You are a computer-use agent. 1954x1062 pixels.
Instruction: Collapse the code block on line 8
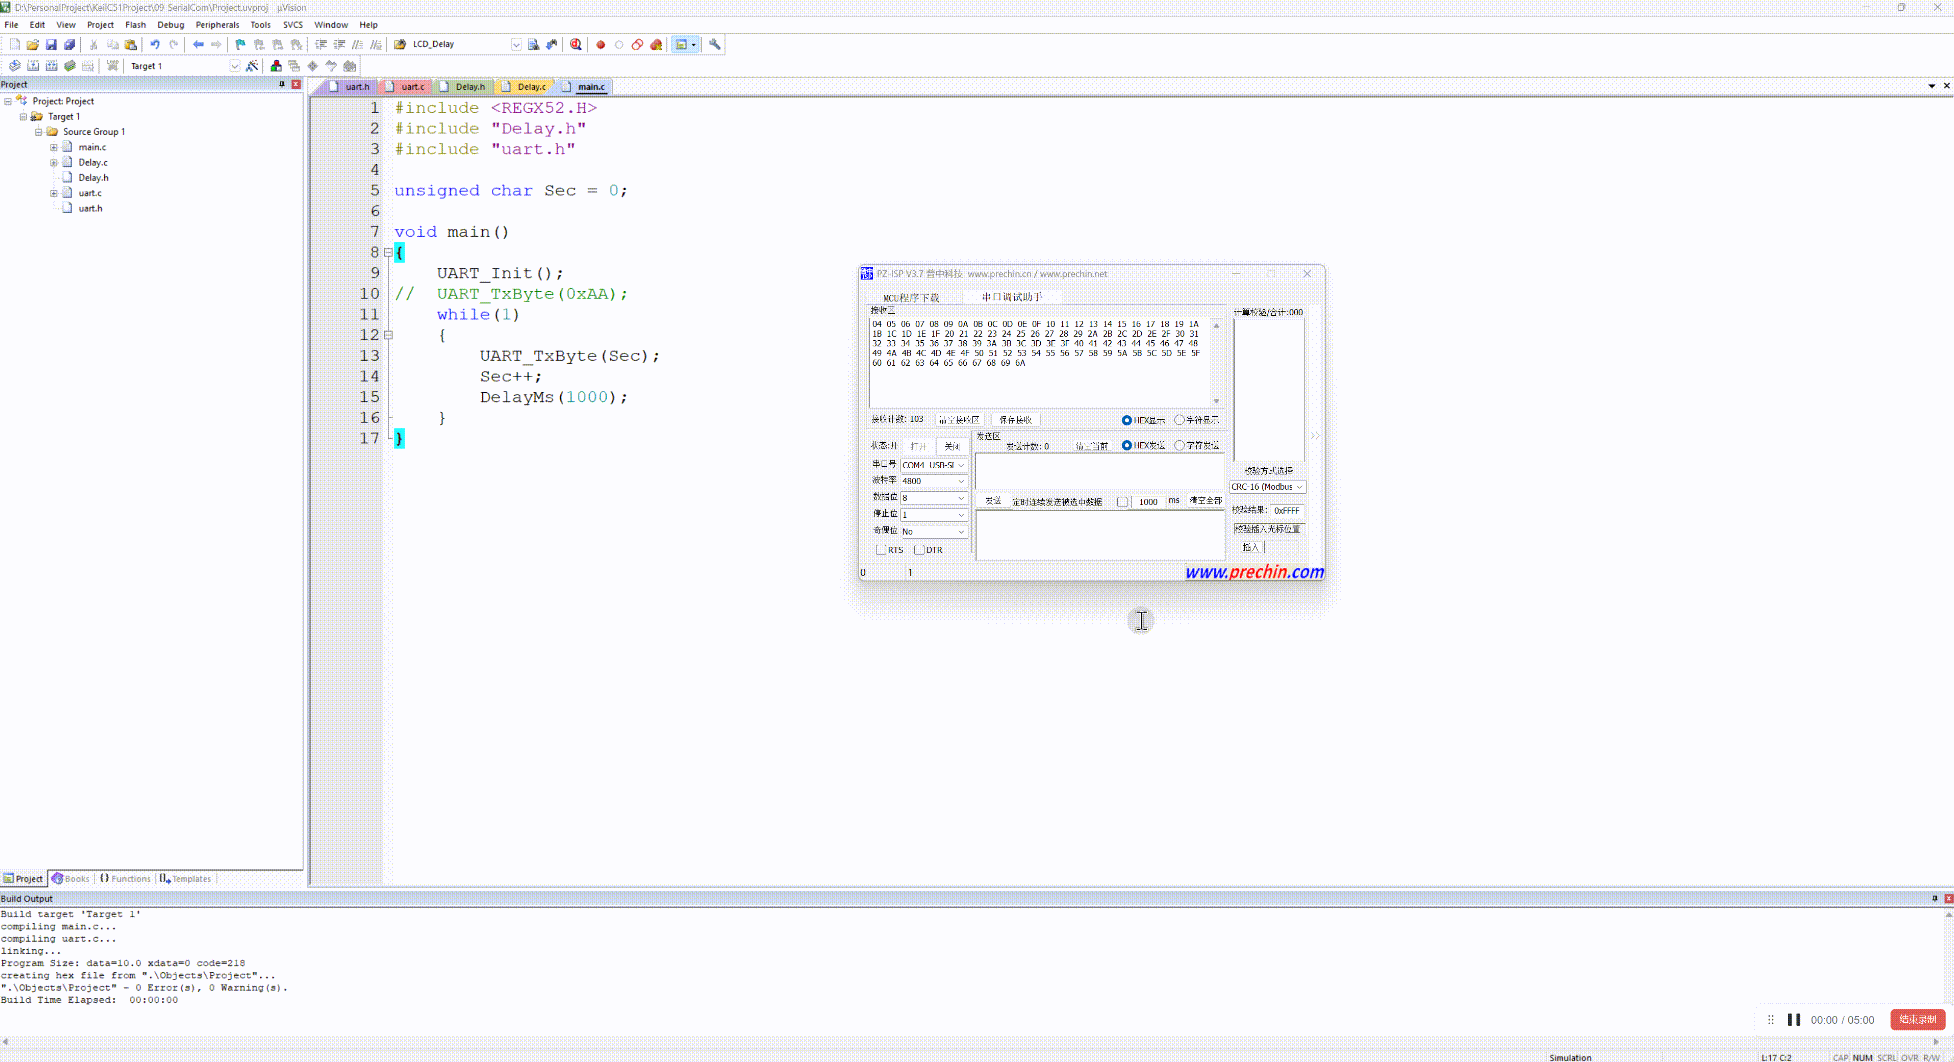(388, 252)
